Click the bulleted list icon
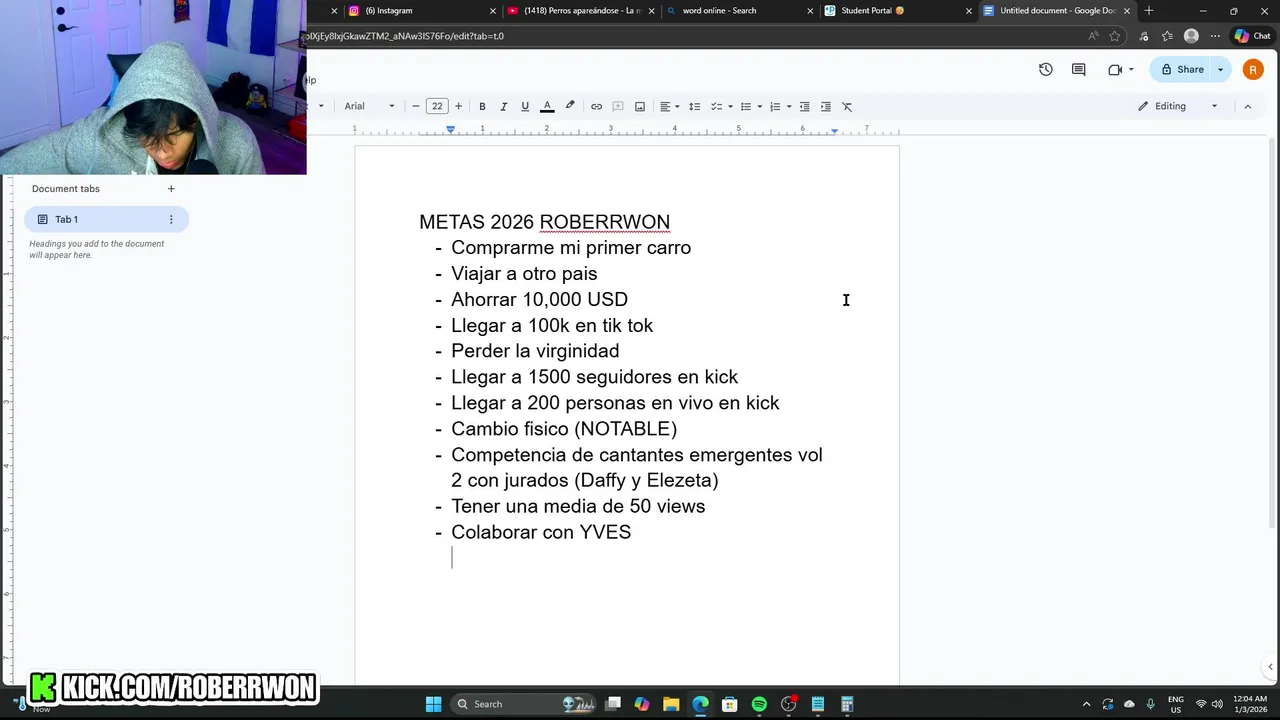 point(745,106)
